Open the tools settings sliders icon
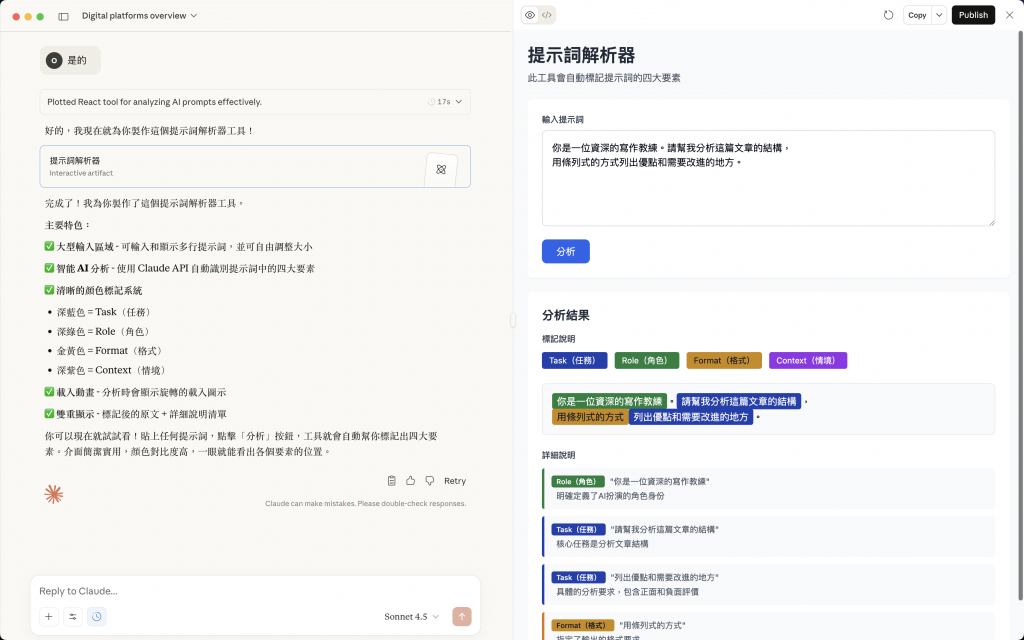The image size is (1024, 640). [x=72, y=616]
